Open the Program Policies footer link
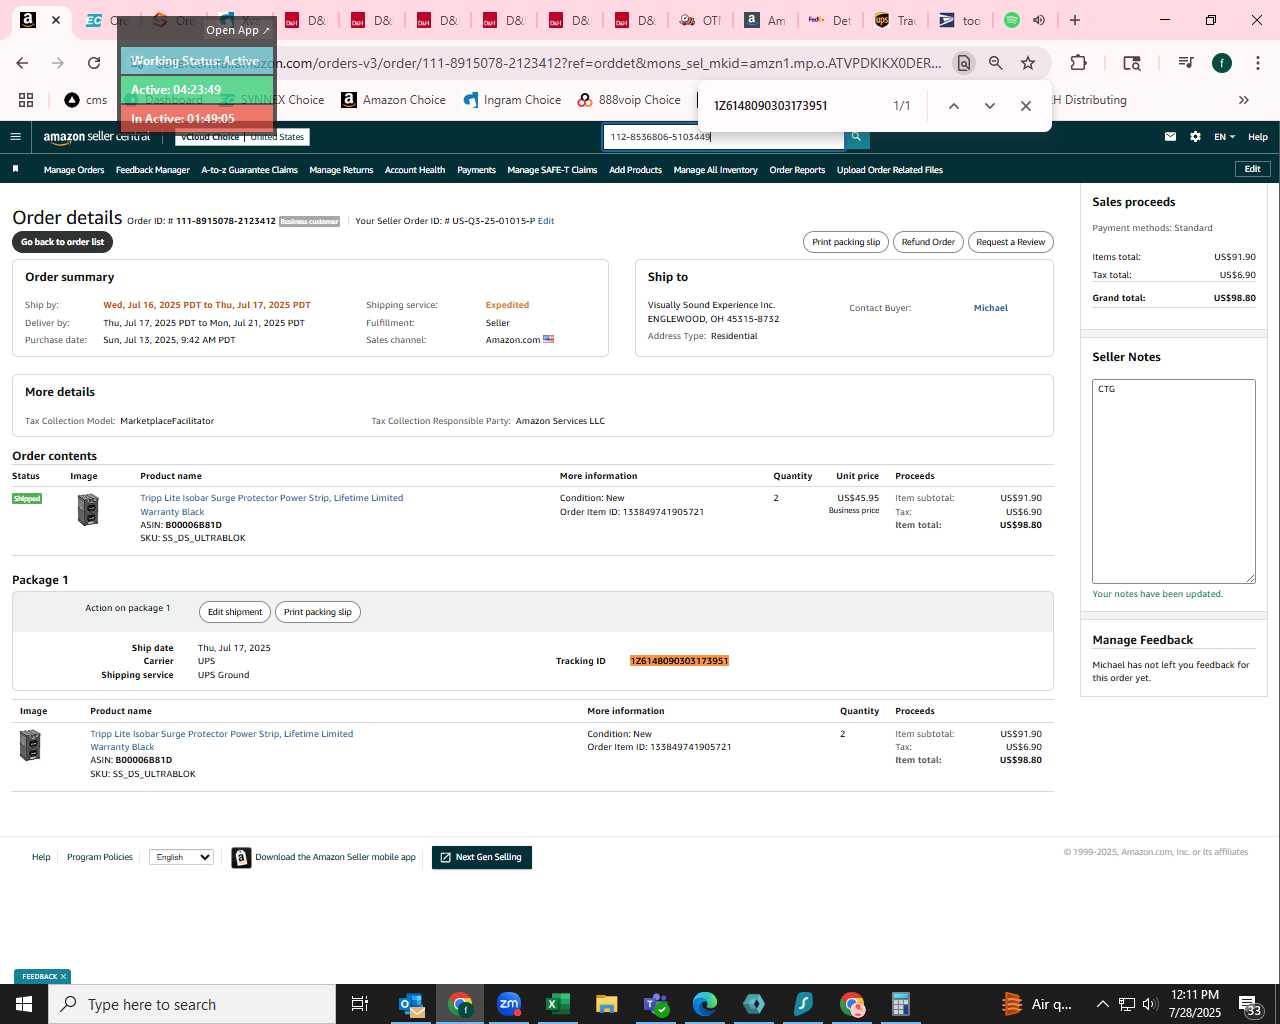 [100, 857]
